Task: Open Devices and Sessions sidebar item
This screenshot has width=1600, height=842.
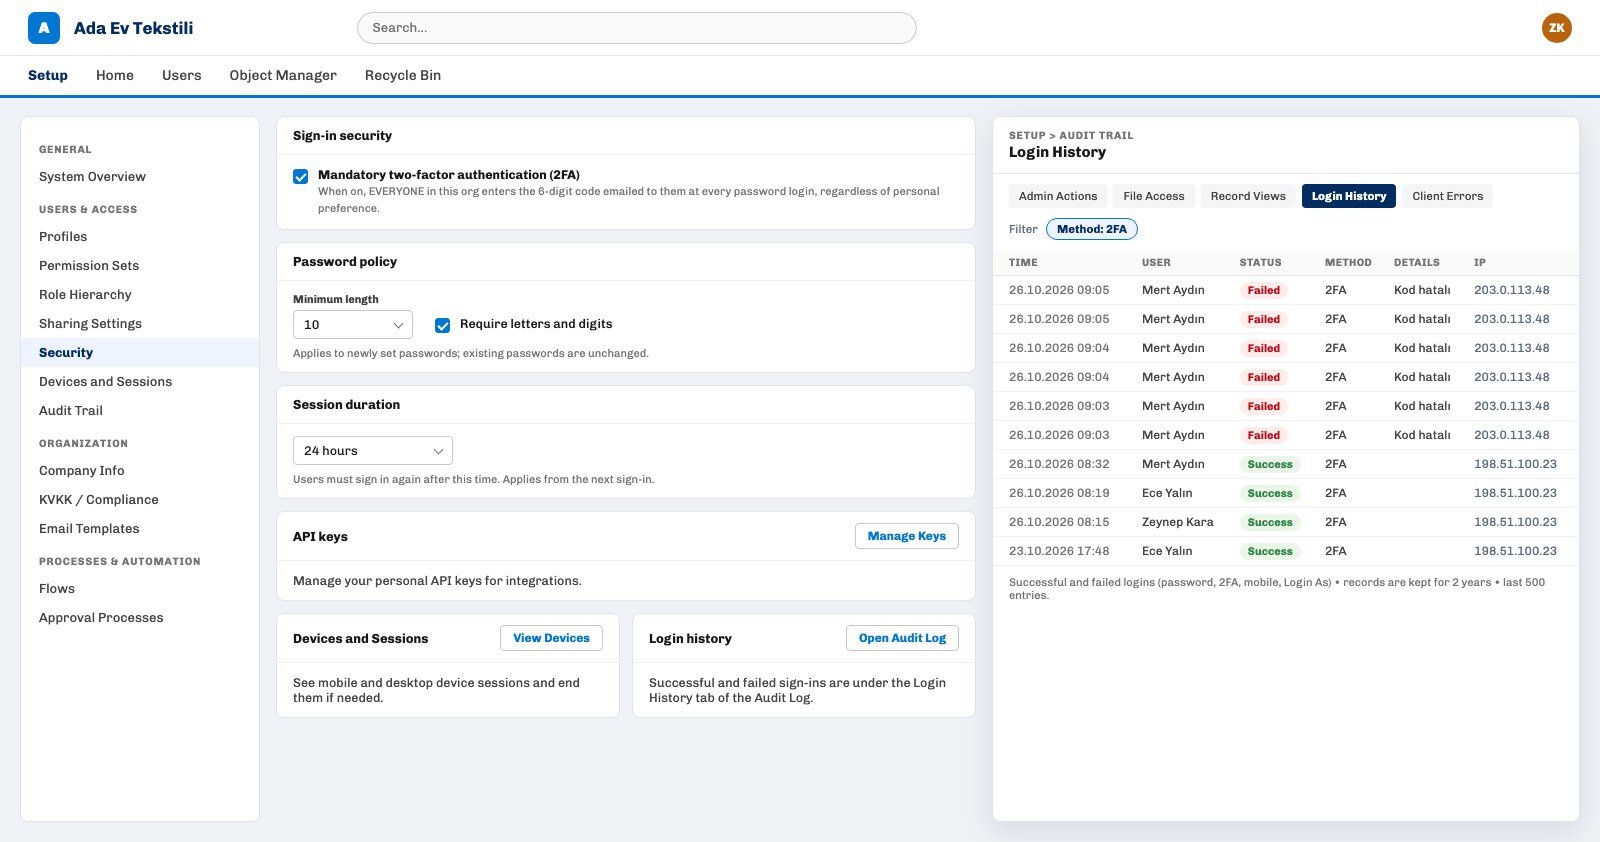Action: coord(140,382)
